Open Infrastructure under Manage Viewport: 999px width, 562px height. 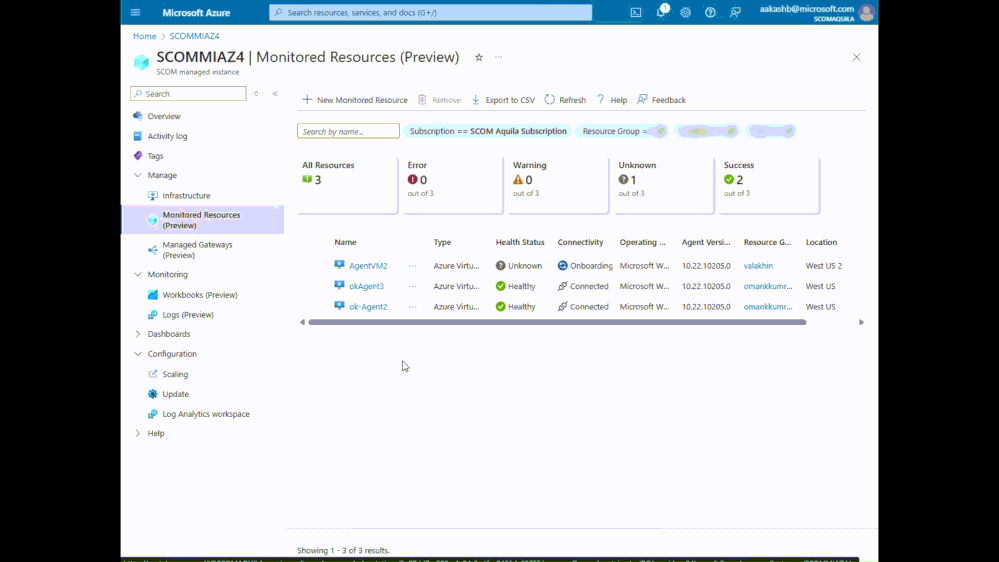click(x=186, y=196)
